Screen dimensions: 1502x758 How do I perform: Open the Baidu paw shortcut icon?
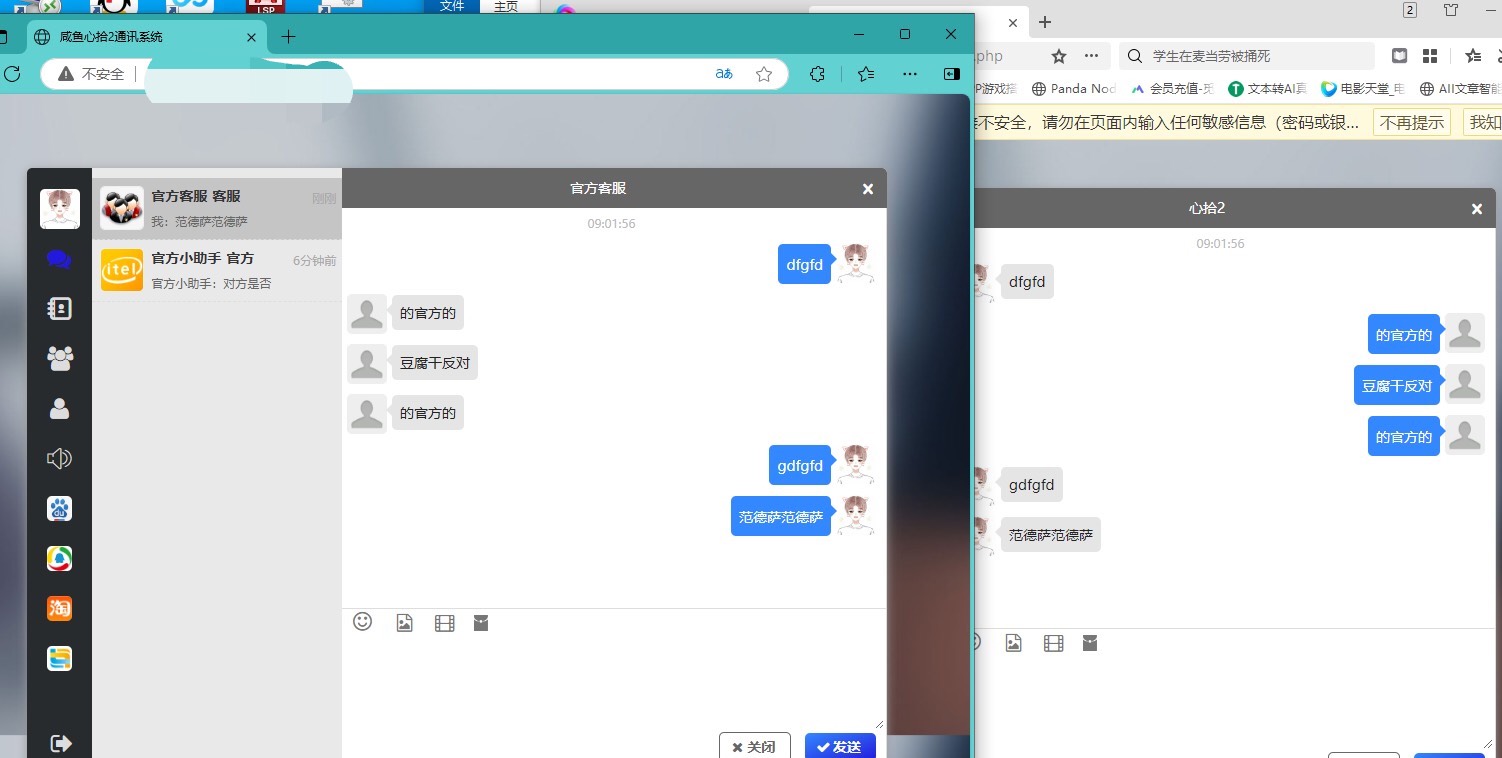coord(60,509)
